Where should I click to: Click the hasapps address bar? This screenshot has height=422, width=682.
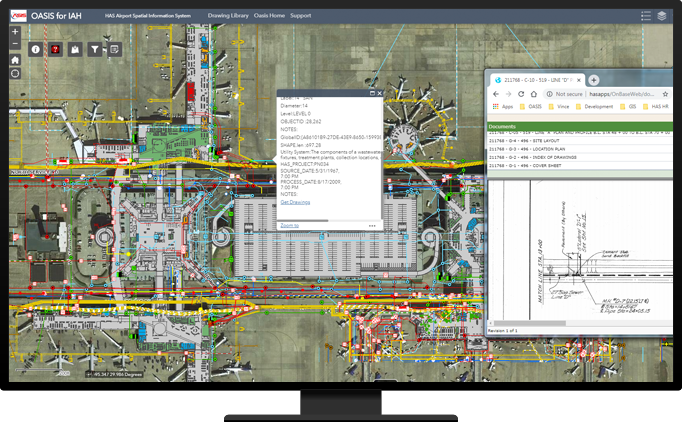tap(622, 94)
